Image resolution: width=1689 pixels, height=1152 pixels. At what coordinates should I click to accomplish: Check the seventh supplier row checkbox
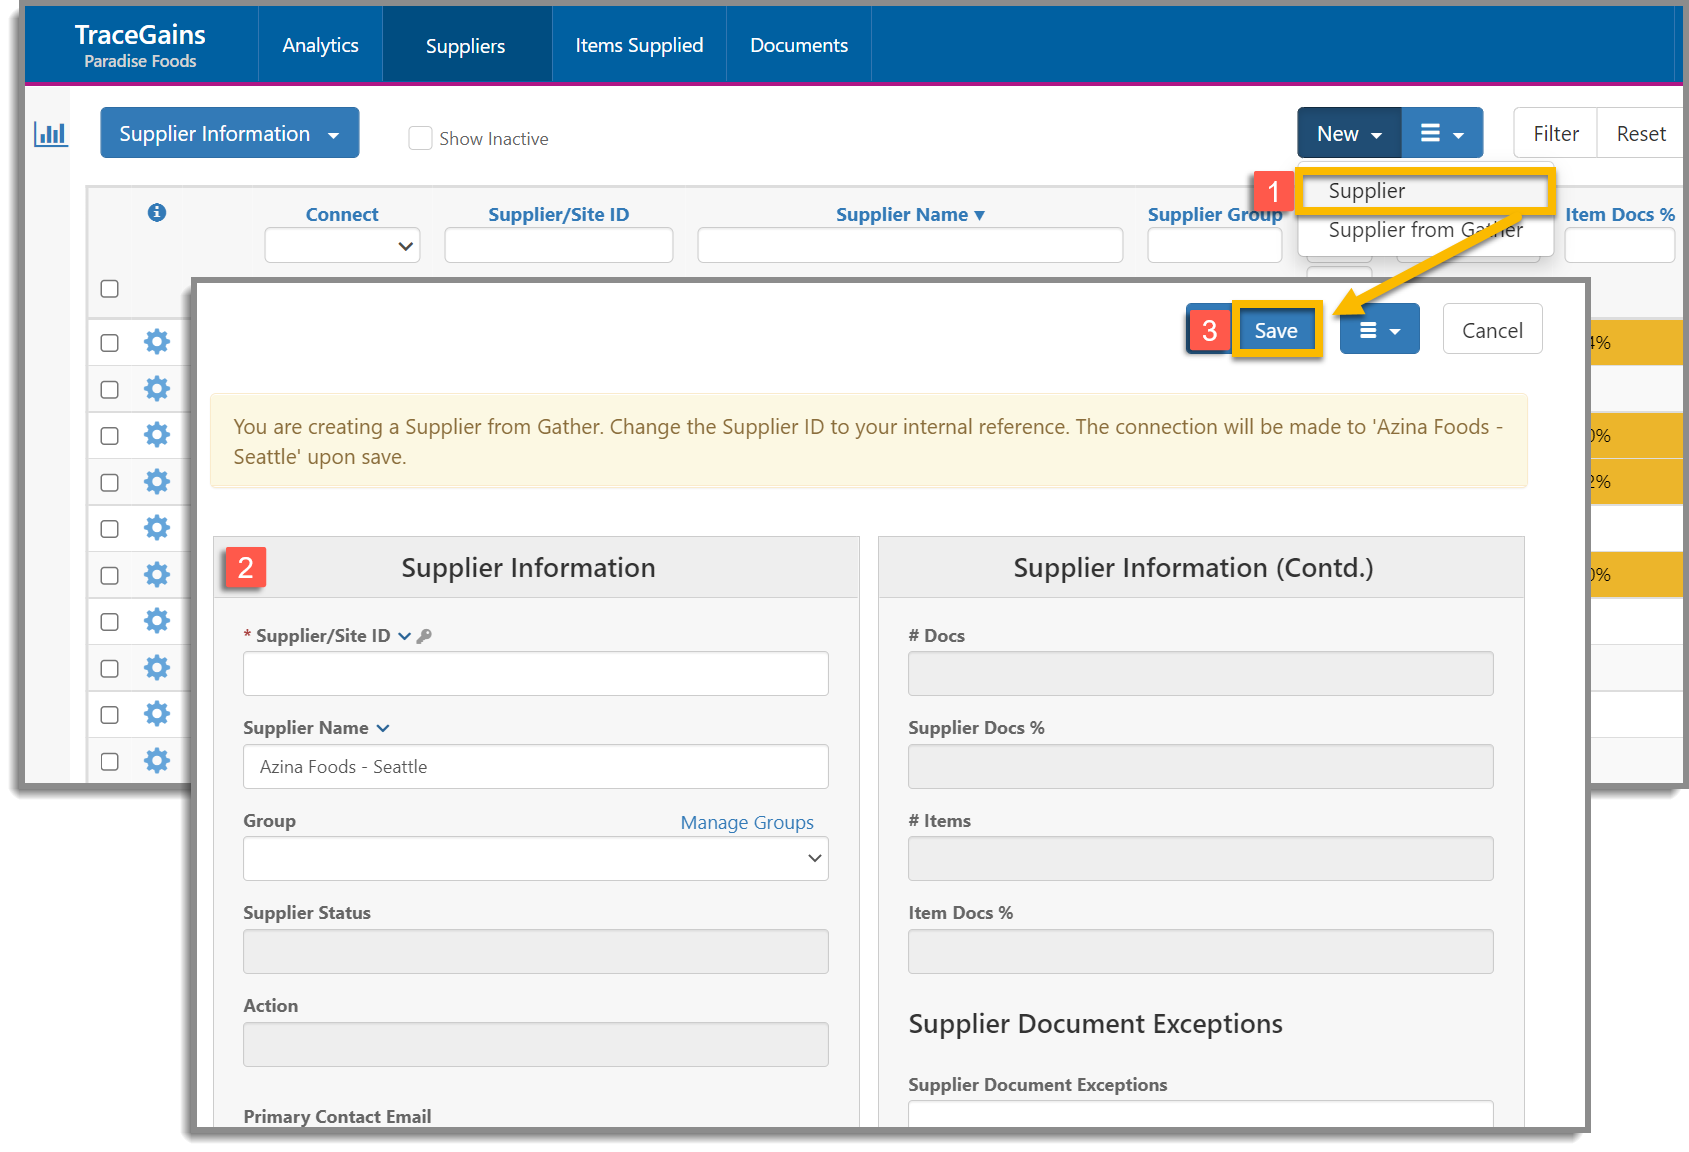pyautogui.click(x=110, y=622)
